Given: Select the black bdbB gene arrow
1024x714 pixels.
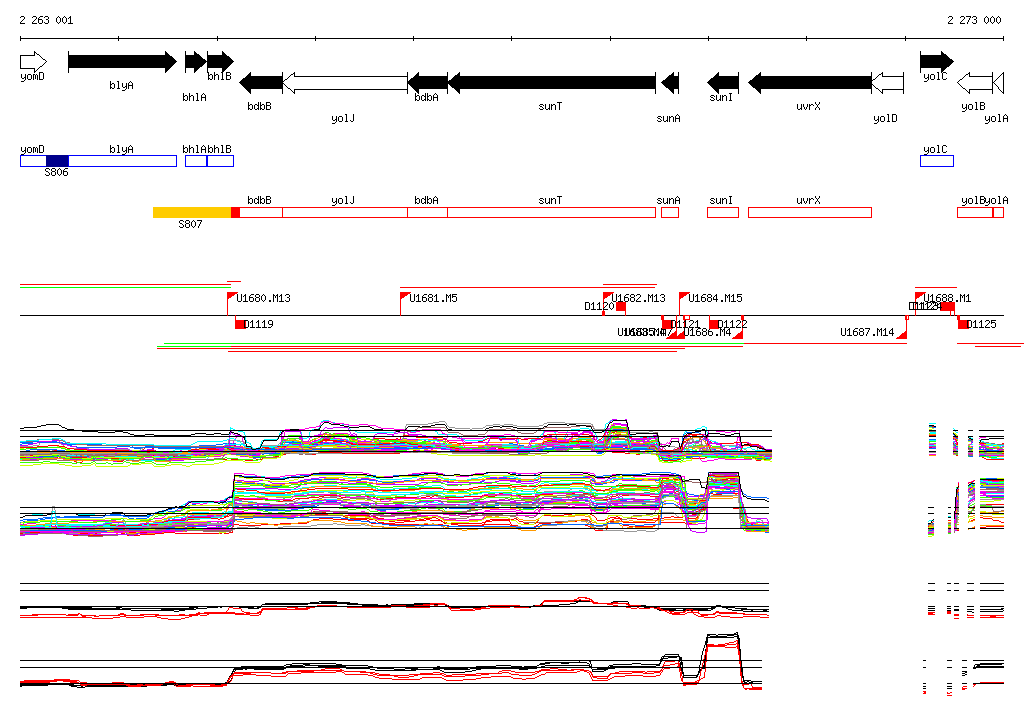Looking at the screenshot, I should tap(261, 82).
